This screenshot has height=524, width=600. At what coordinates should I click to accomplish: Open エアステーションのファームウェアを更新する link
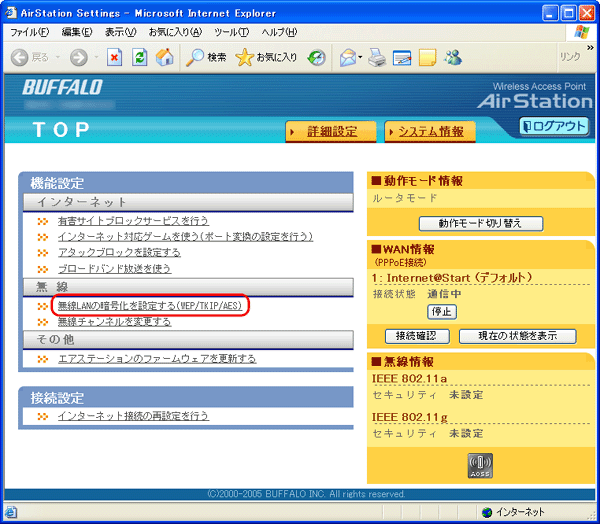pos(157,359)
